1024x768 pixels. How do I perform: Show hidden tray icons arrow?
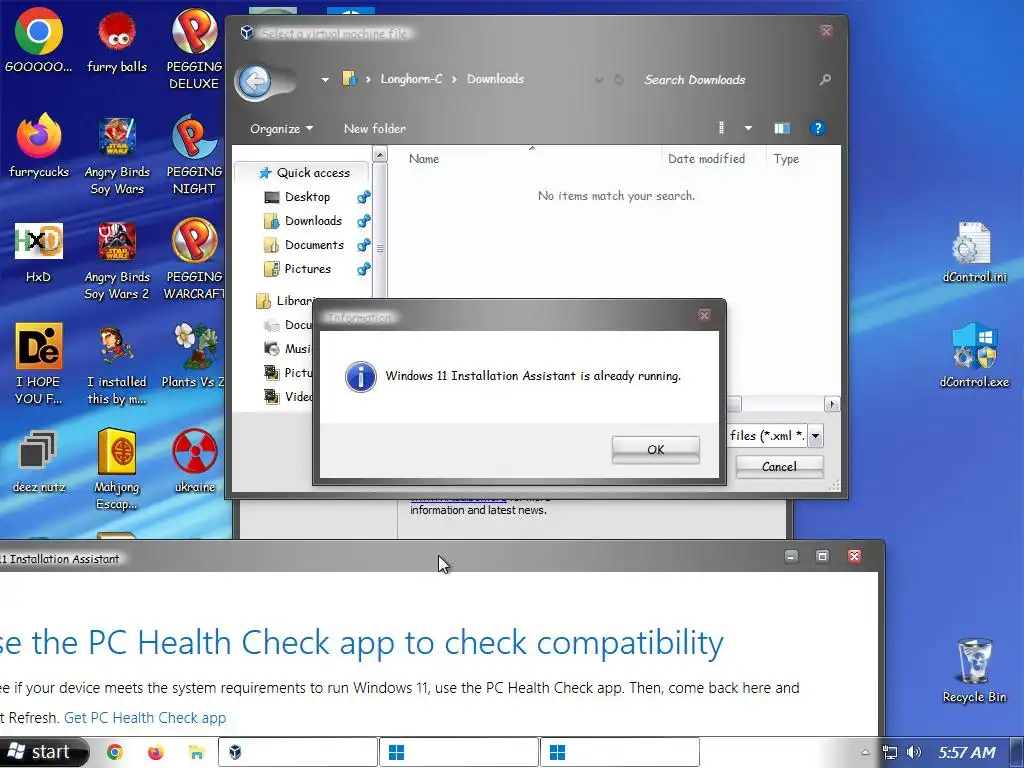pyautogui.click(x=865, y=752)
